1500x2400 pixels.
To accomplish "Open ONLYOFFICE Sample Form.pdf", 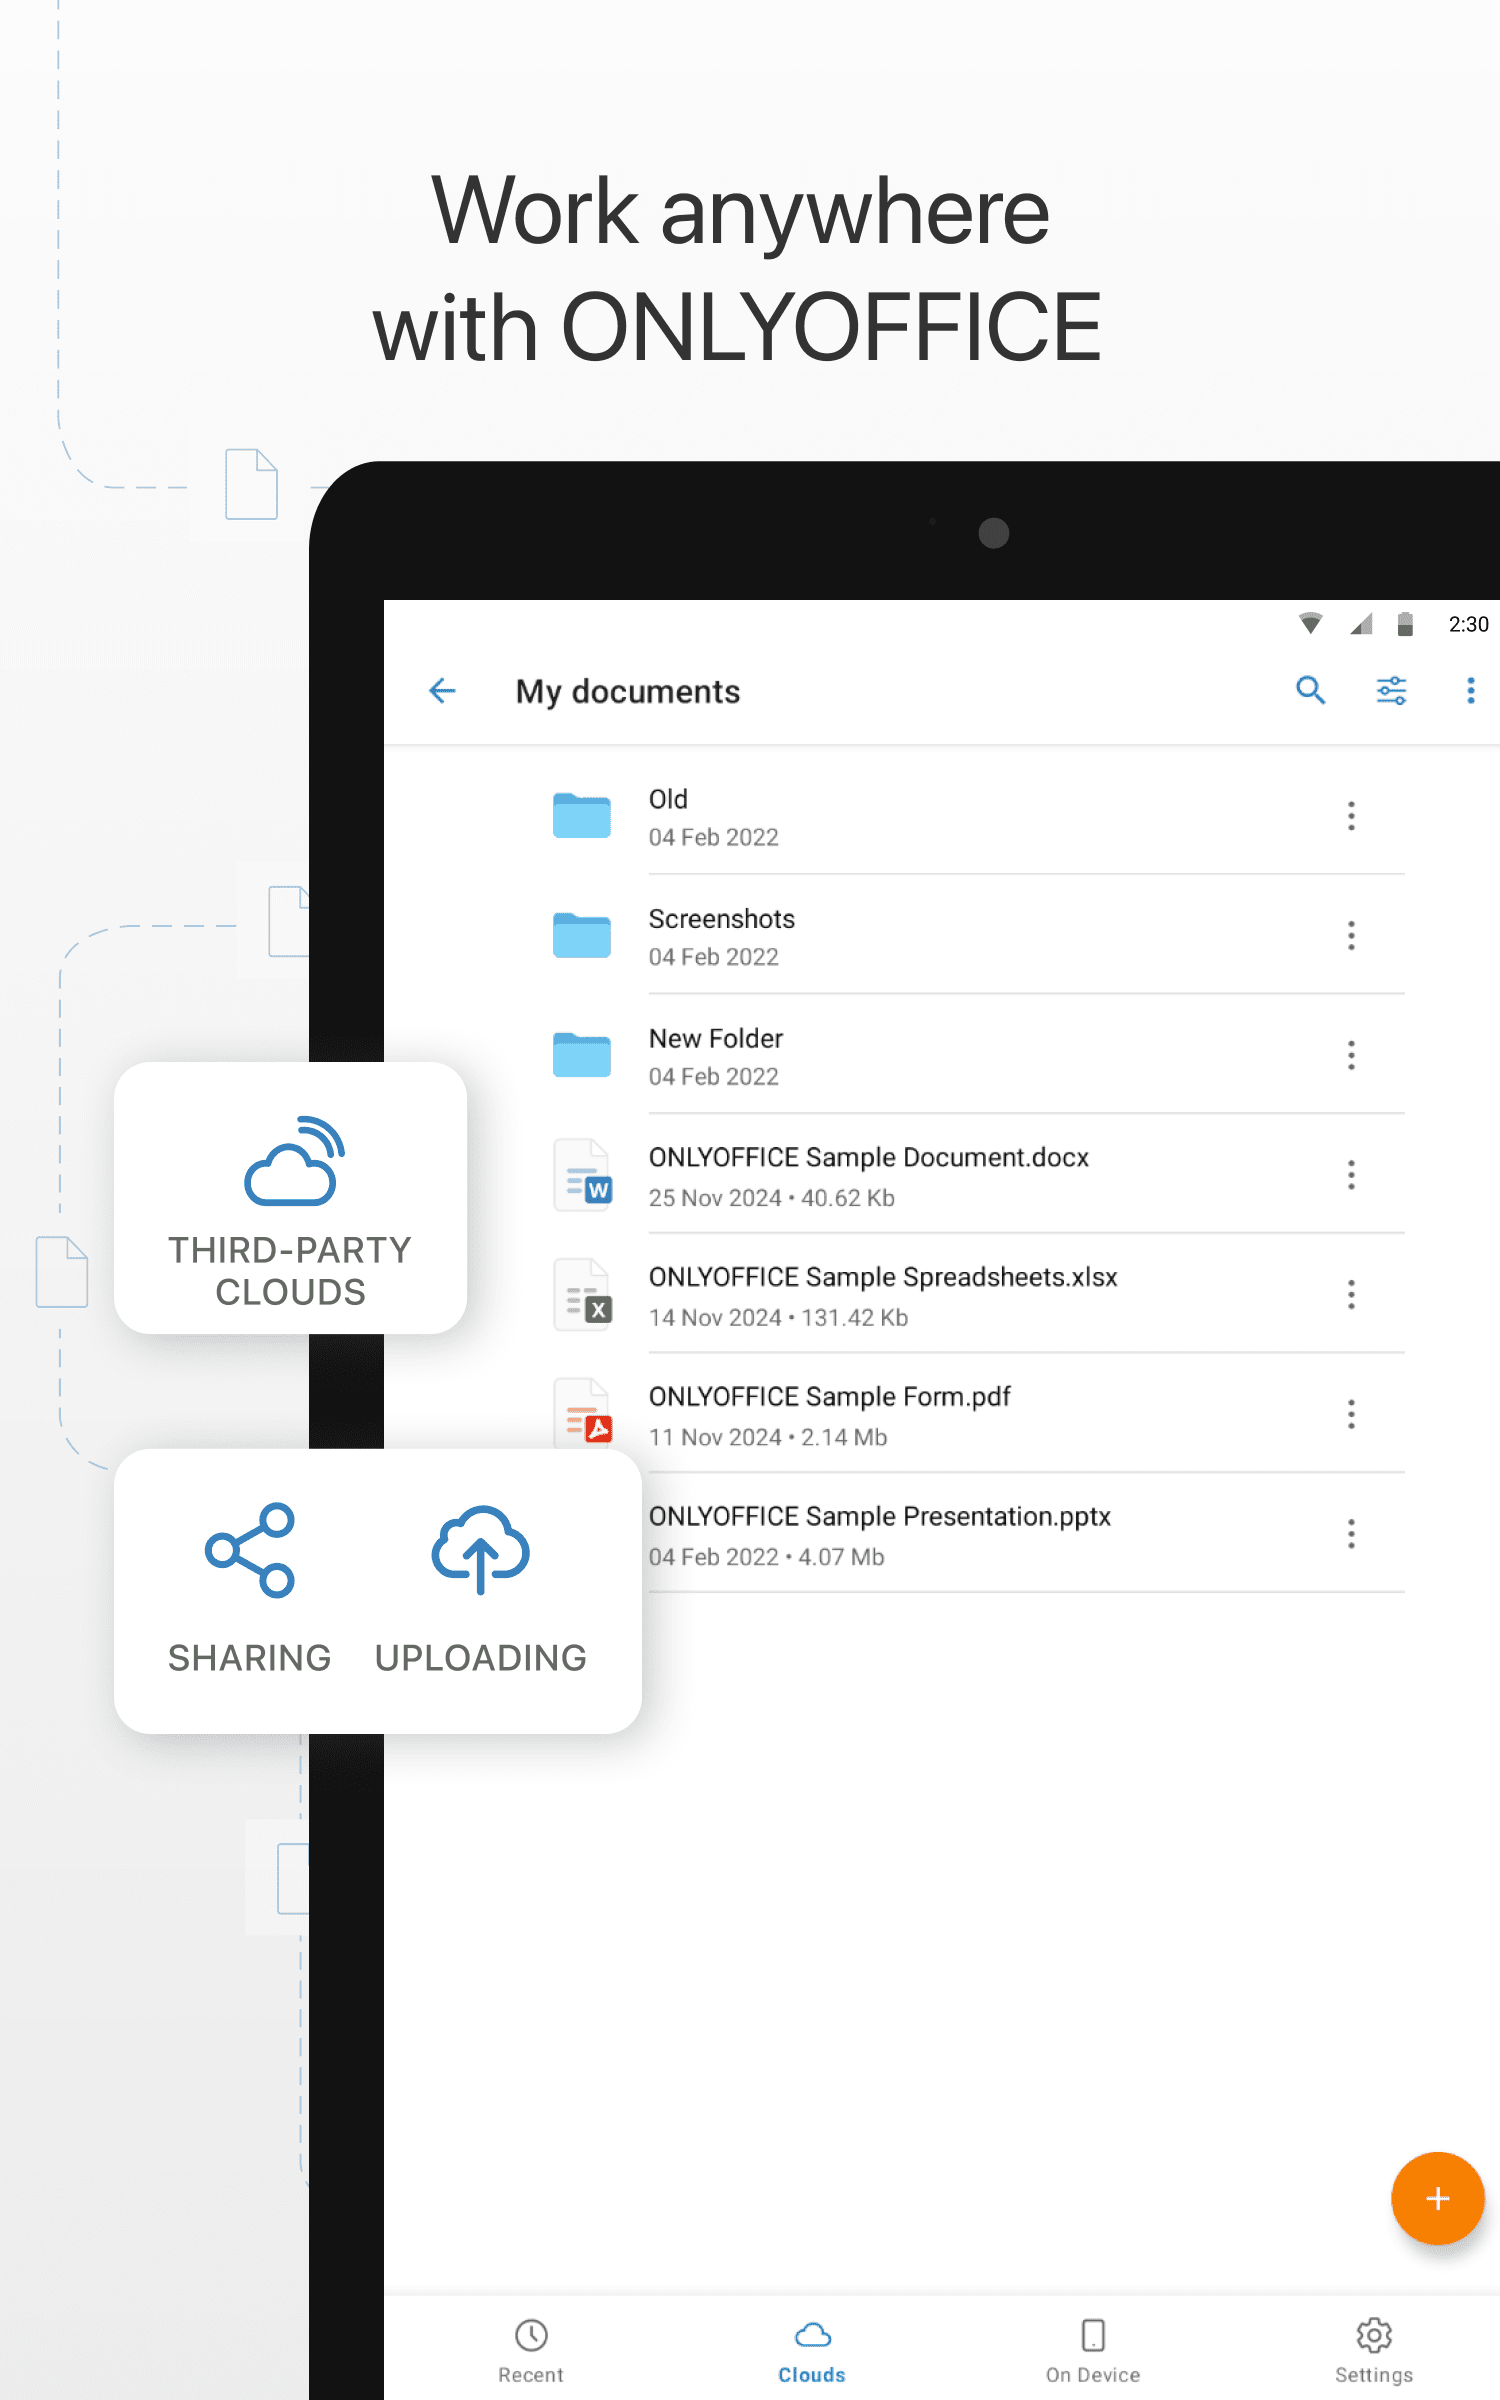I will click(830, 1414).
